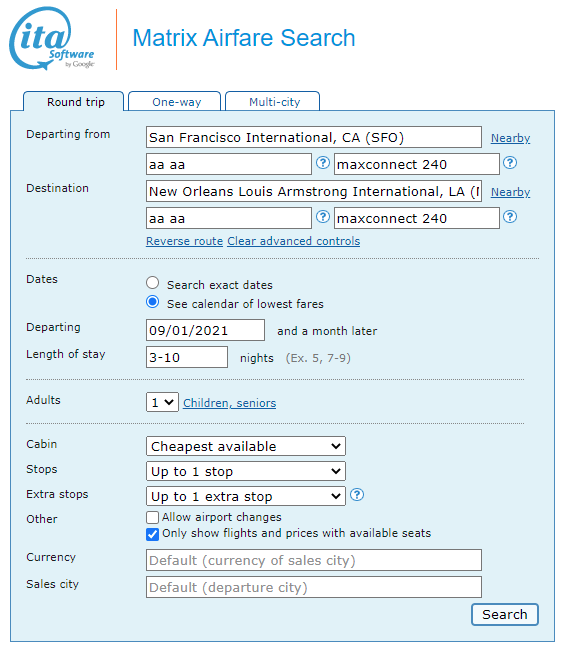574x668 pixels.
Task: Open help icon next to departure maxconnect field
Action: (x=510, y=163)
